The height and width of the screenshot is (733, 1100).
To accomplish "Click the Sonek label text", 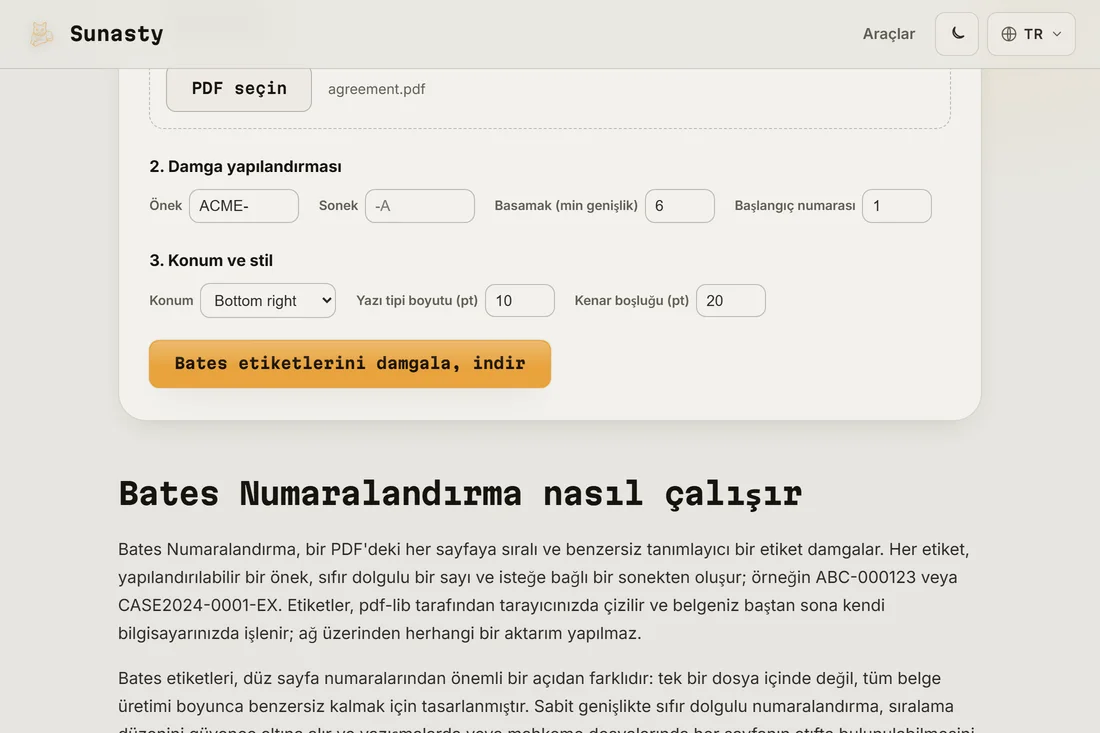I will pyautogui.click(x=338, y=206).
